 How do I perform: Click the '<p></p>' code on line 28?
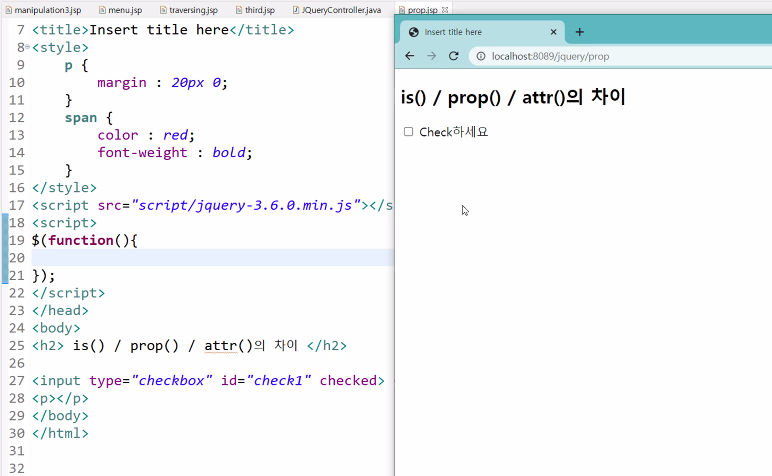pos(61,398)
